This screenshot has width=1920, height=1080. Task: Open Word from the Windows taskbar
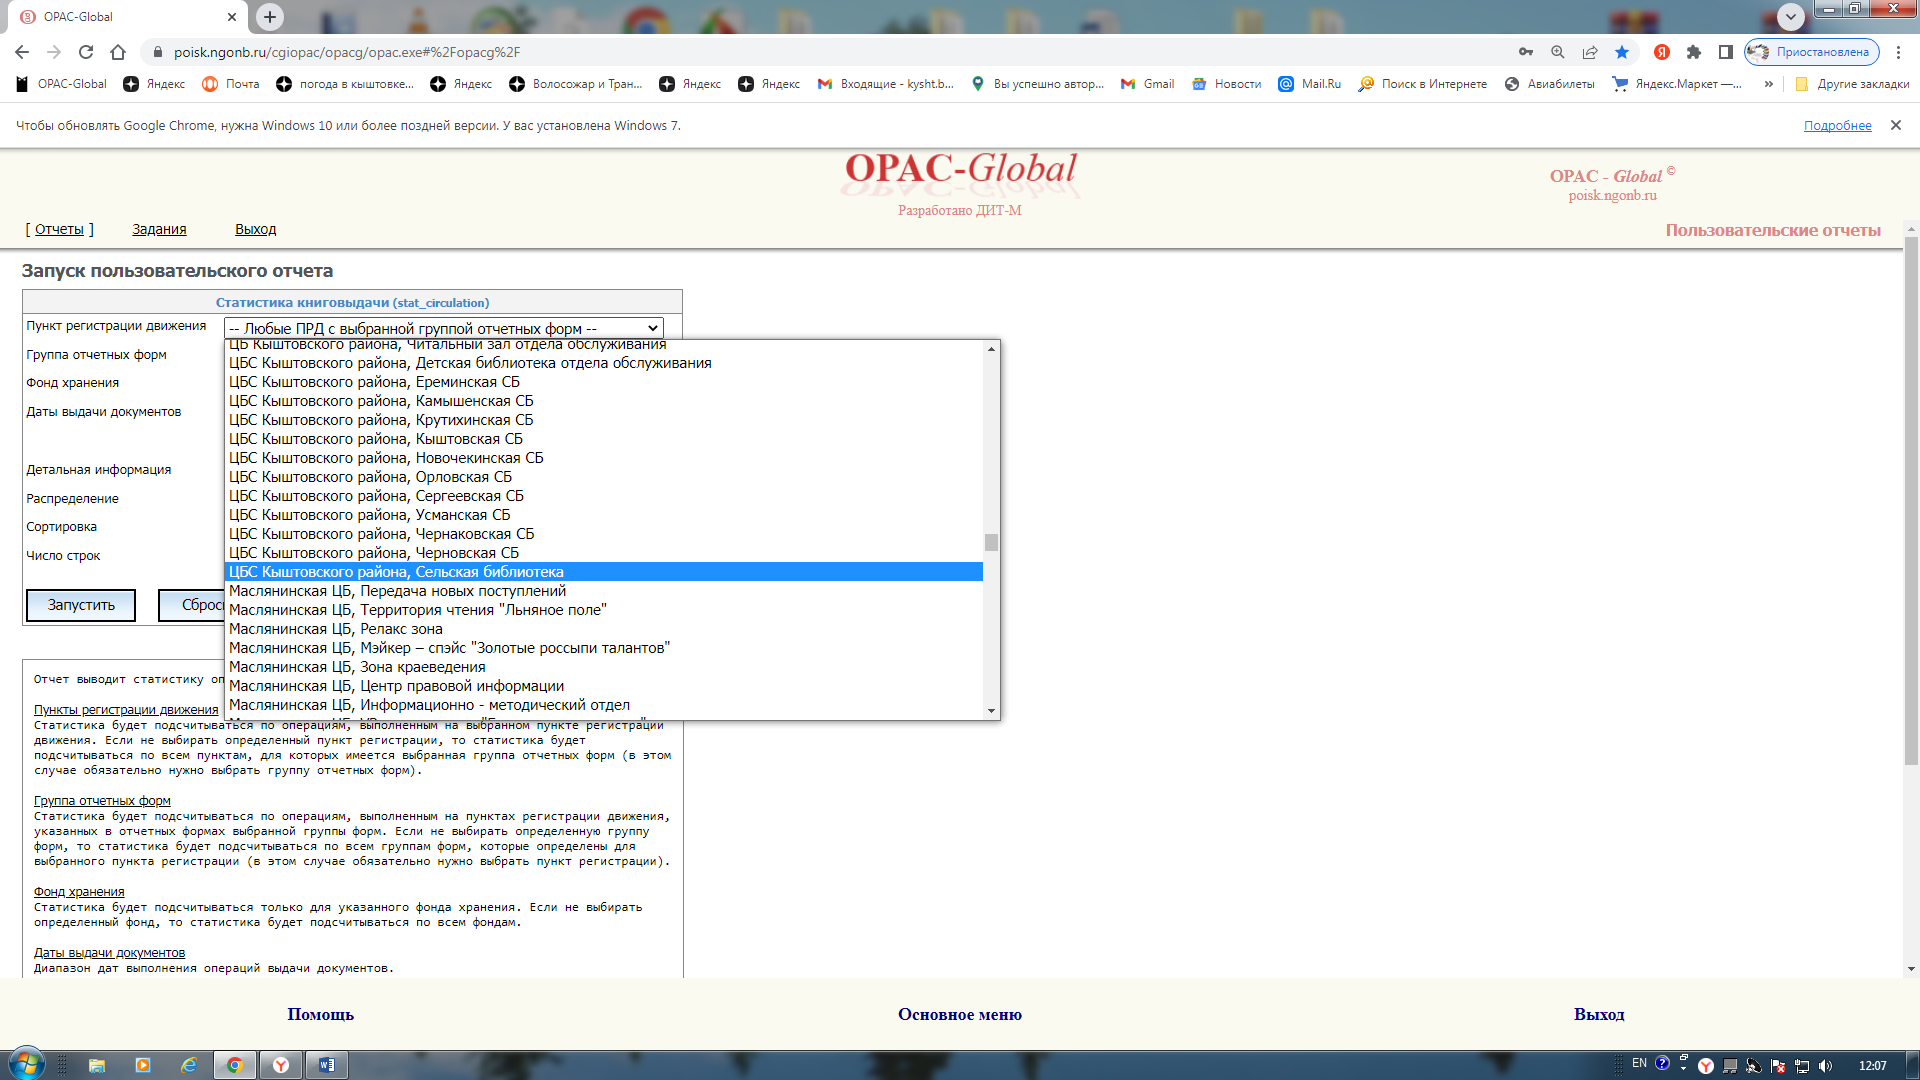tap(327, 1065)
